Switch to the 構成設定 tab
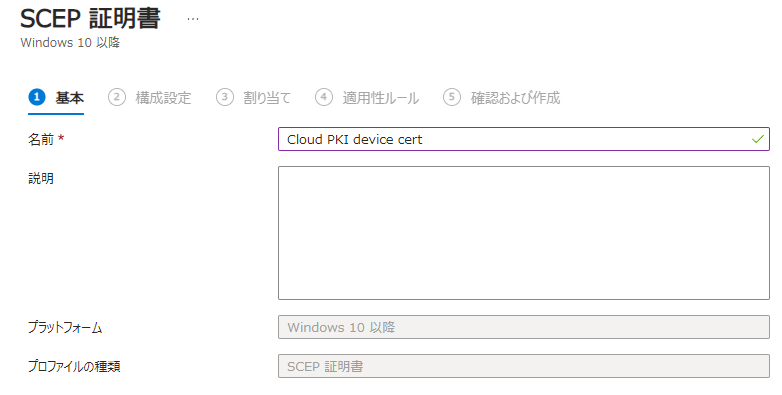The width and height of the screenshot is (782, 395). pyautogui.click(x=163, y=98)
